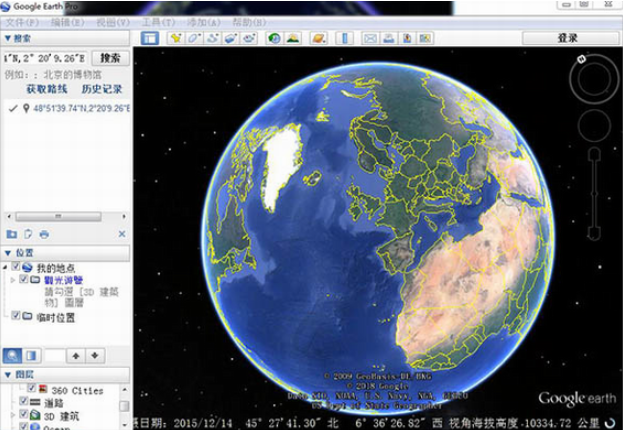
Task: Toggle the 临时位置 checkbox
Action: coord(15,317)
